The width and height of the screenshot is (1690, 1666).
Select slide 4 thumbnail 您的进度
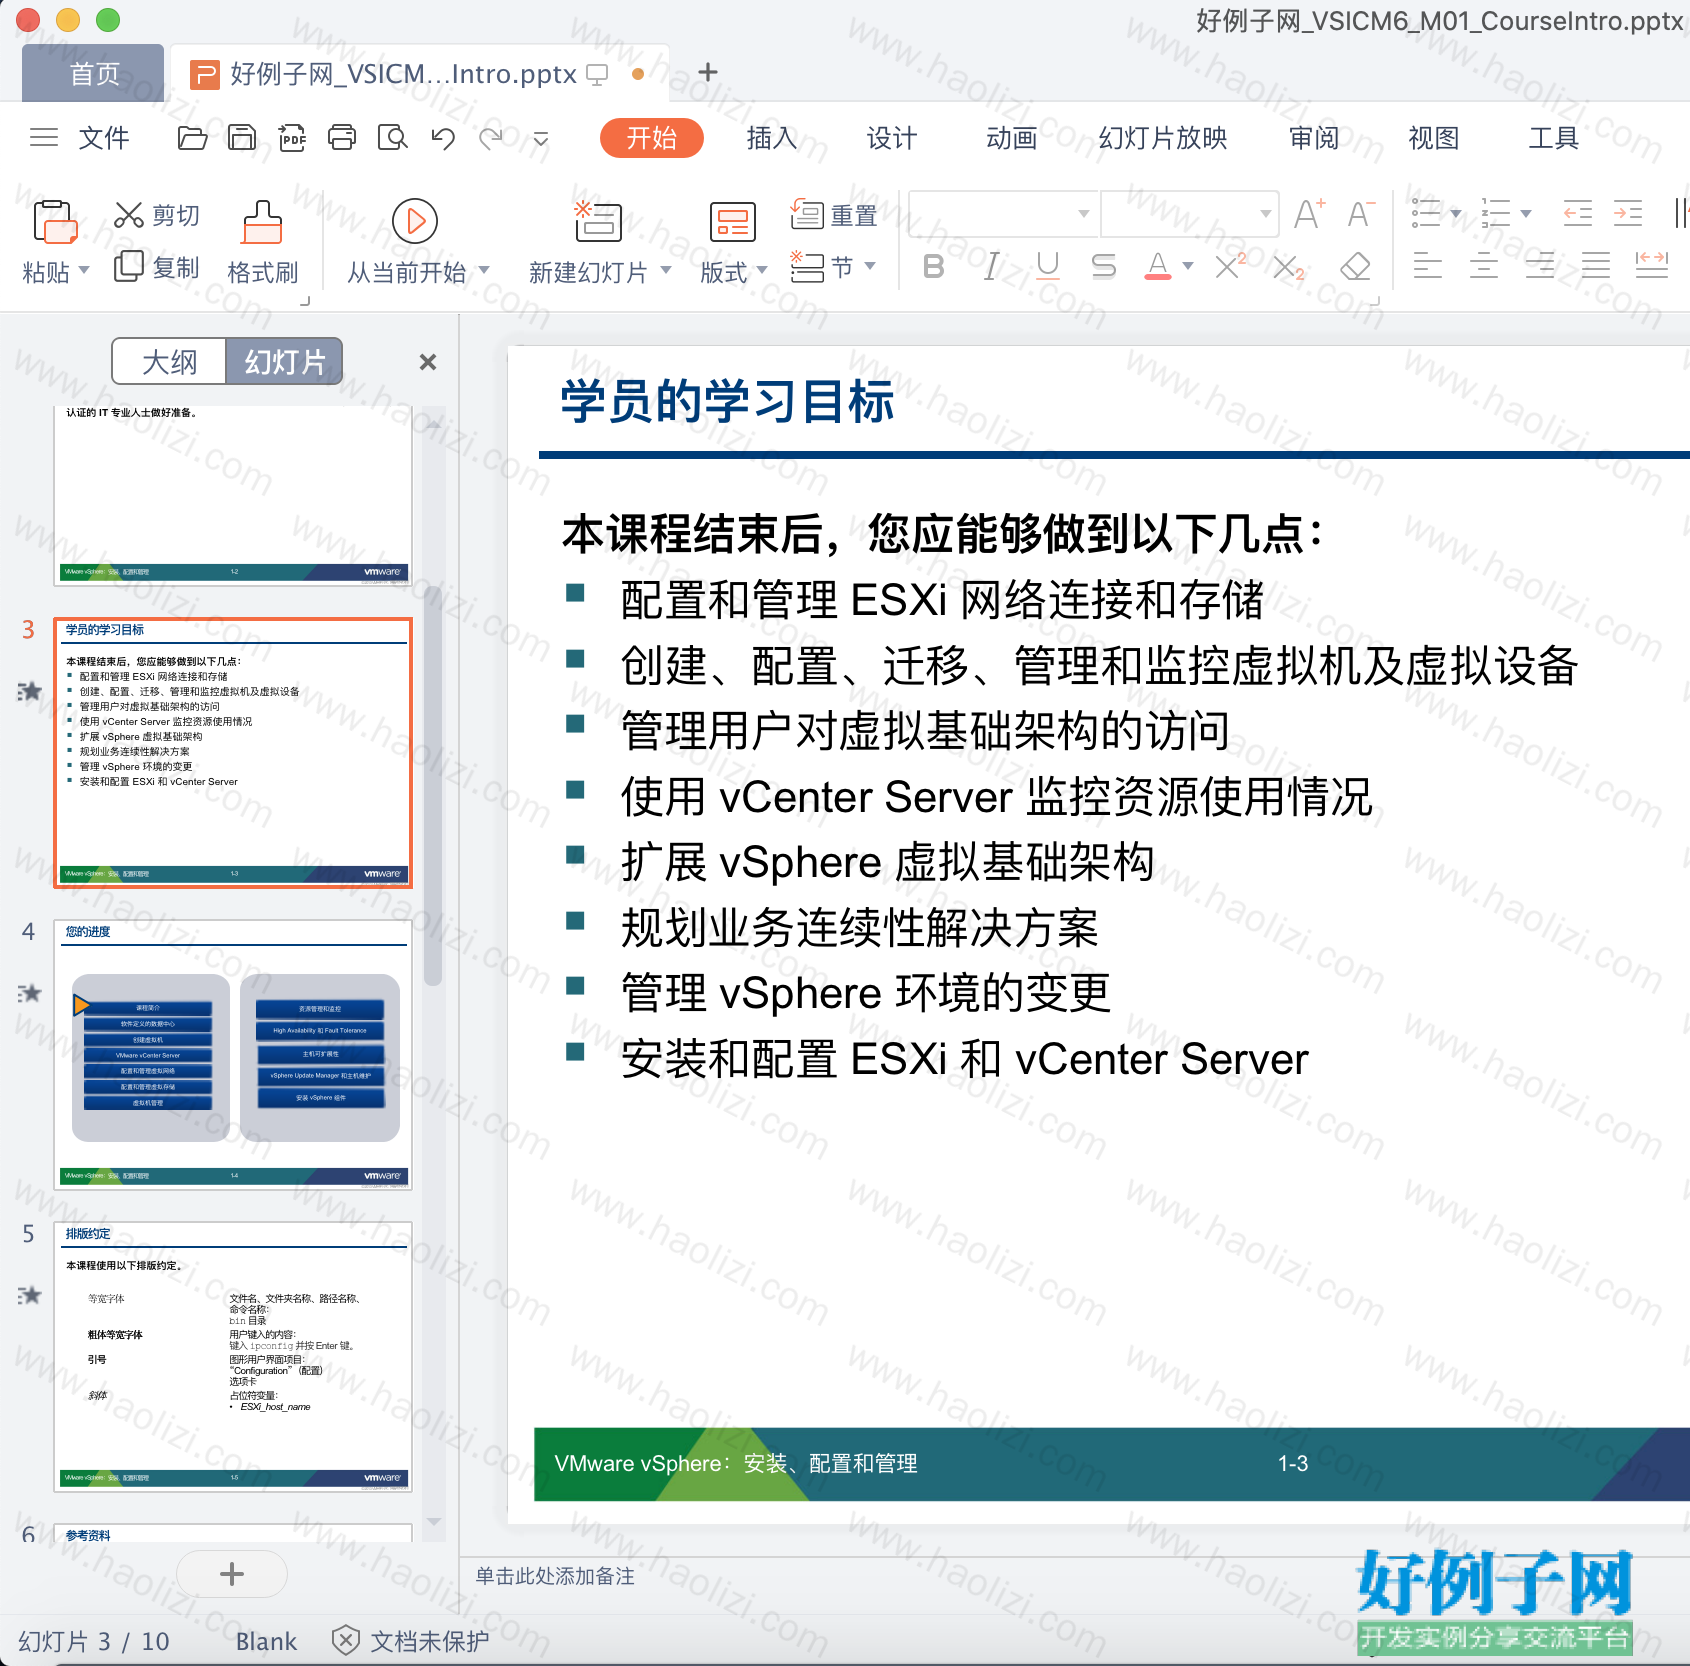tap(233, 1054)
